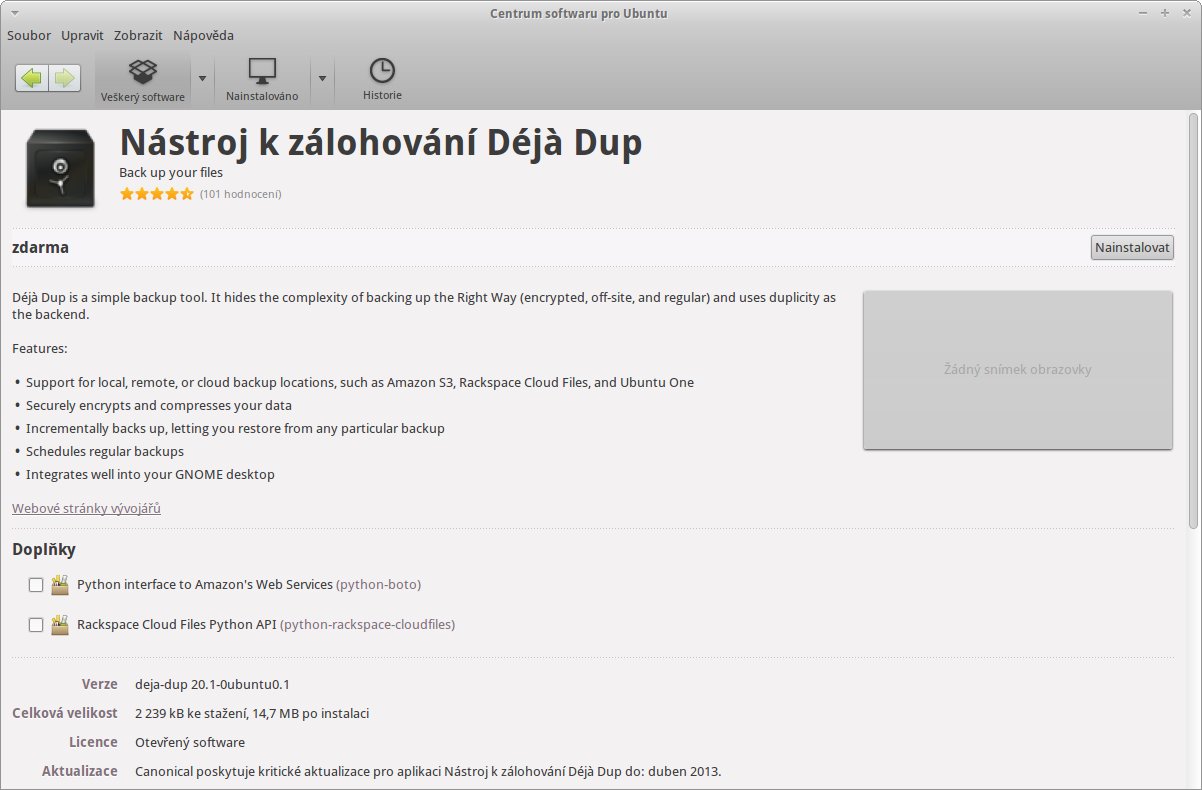Enable the python-boto add-on checkbox
This screenshot has height=790, width=1202.
[36, 585]
